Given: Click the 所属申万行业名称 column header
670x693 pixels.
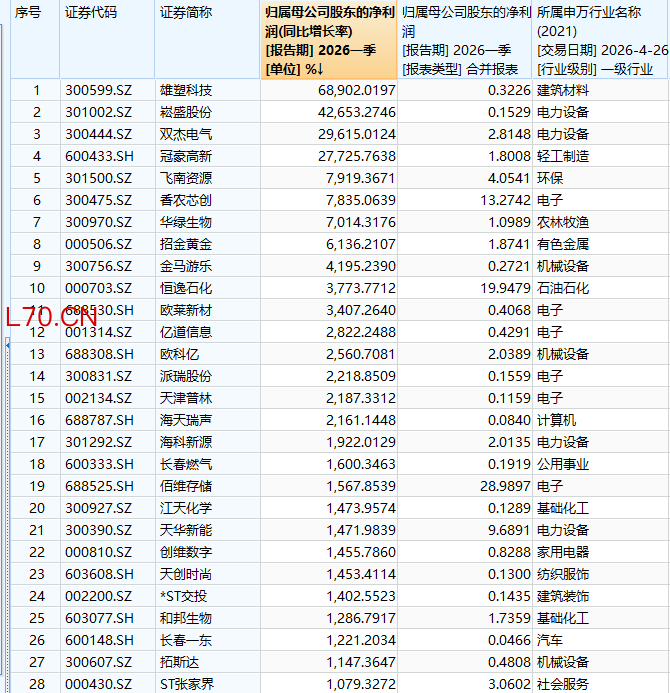Looking at the screenshot, I should 601,40.
